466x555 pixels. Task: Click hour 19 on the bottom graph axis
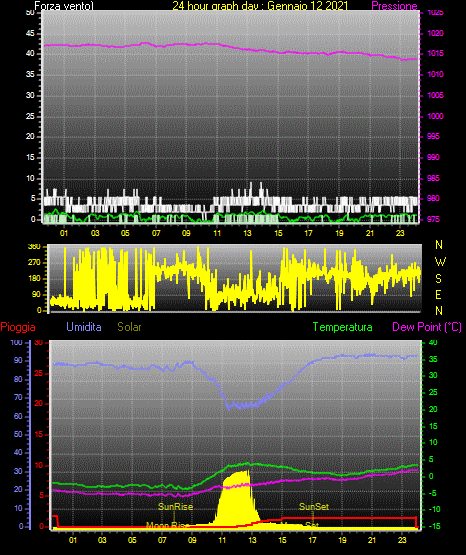click(x=342, y=540)
